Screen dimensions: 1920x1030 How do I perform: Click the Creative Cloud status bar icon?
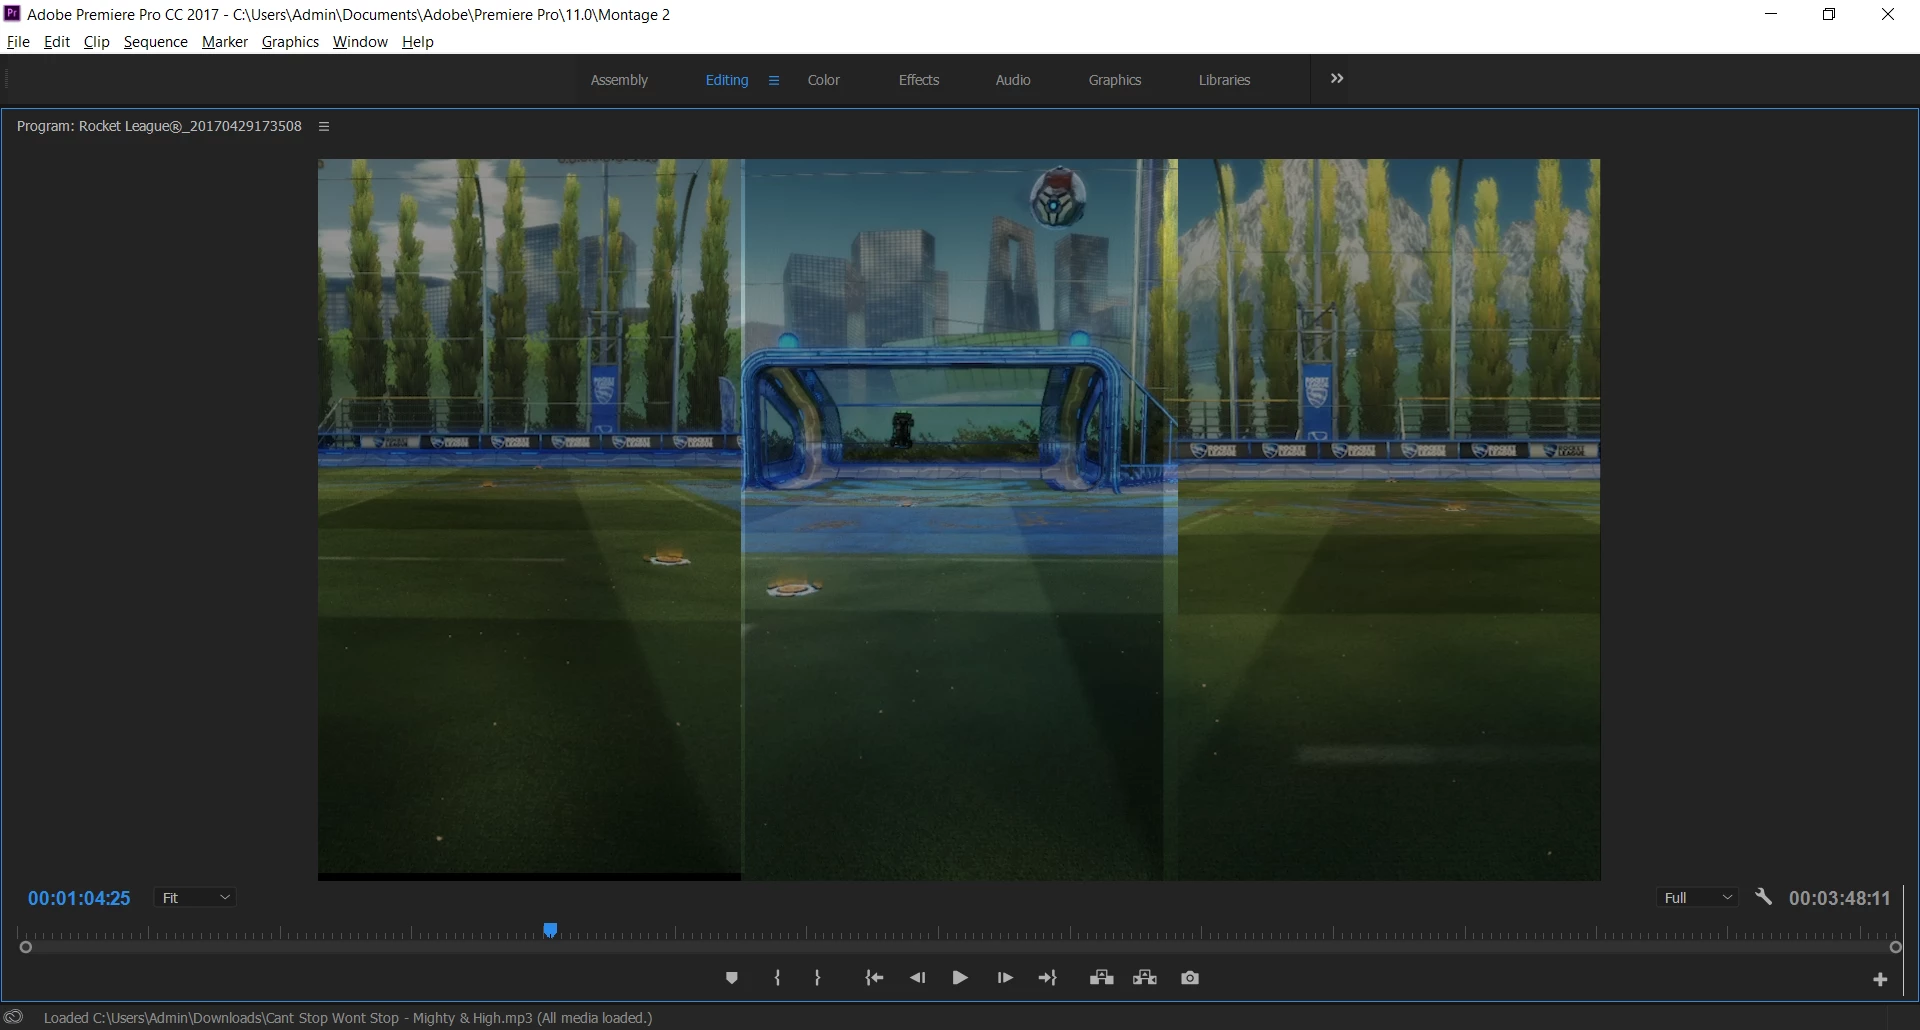14,1017
